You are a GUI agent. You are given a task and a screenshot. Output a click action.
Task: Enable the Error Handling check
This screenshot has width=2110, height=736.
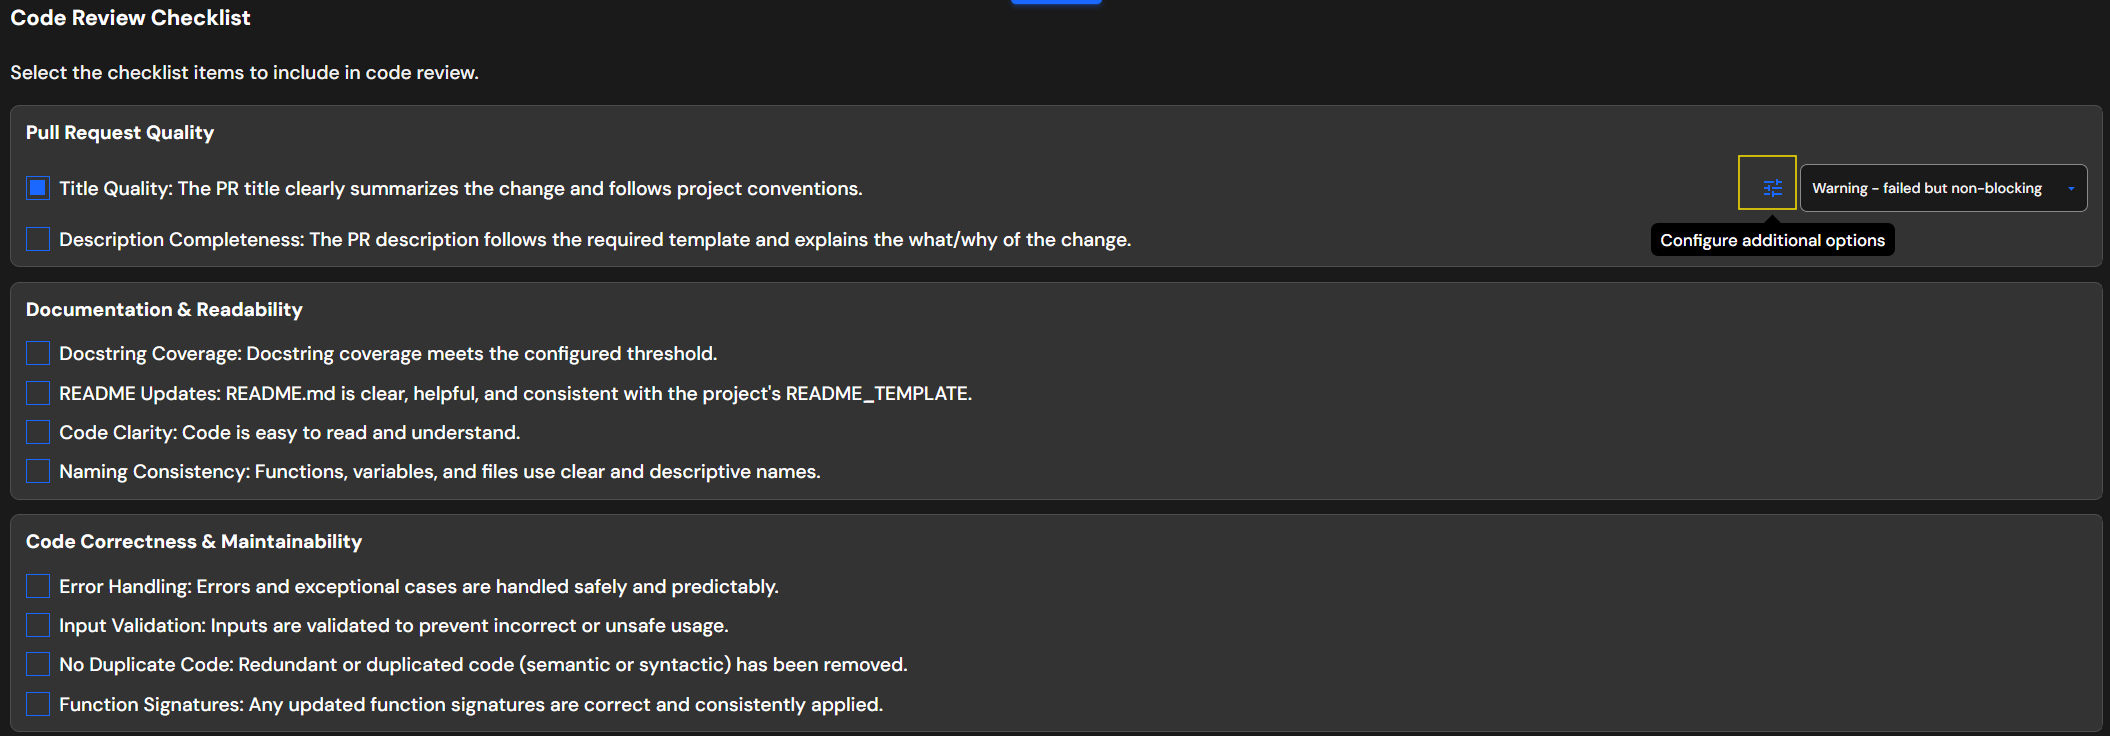tap(37, 585)
